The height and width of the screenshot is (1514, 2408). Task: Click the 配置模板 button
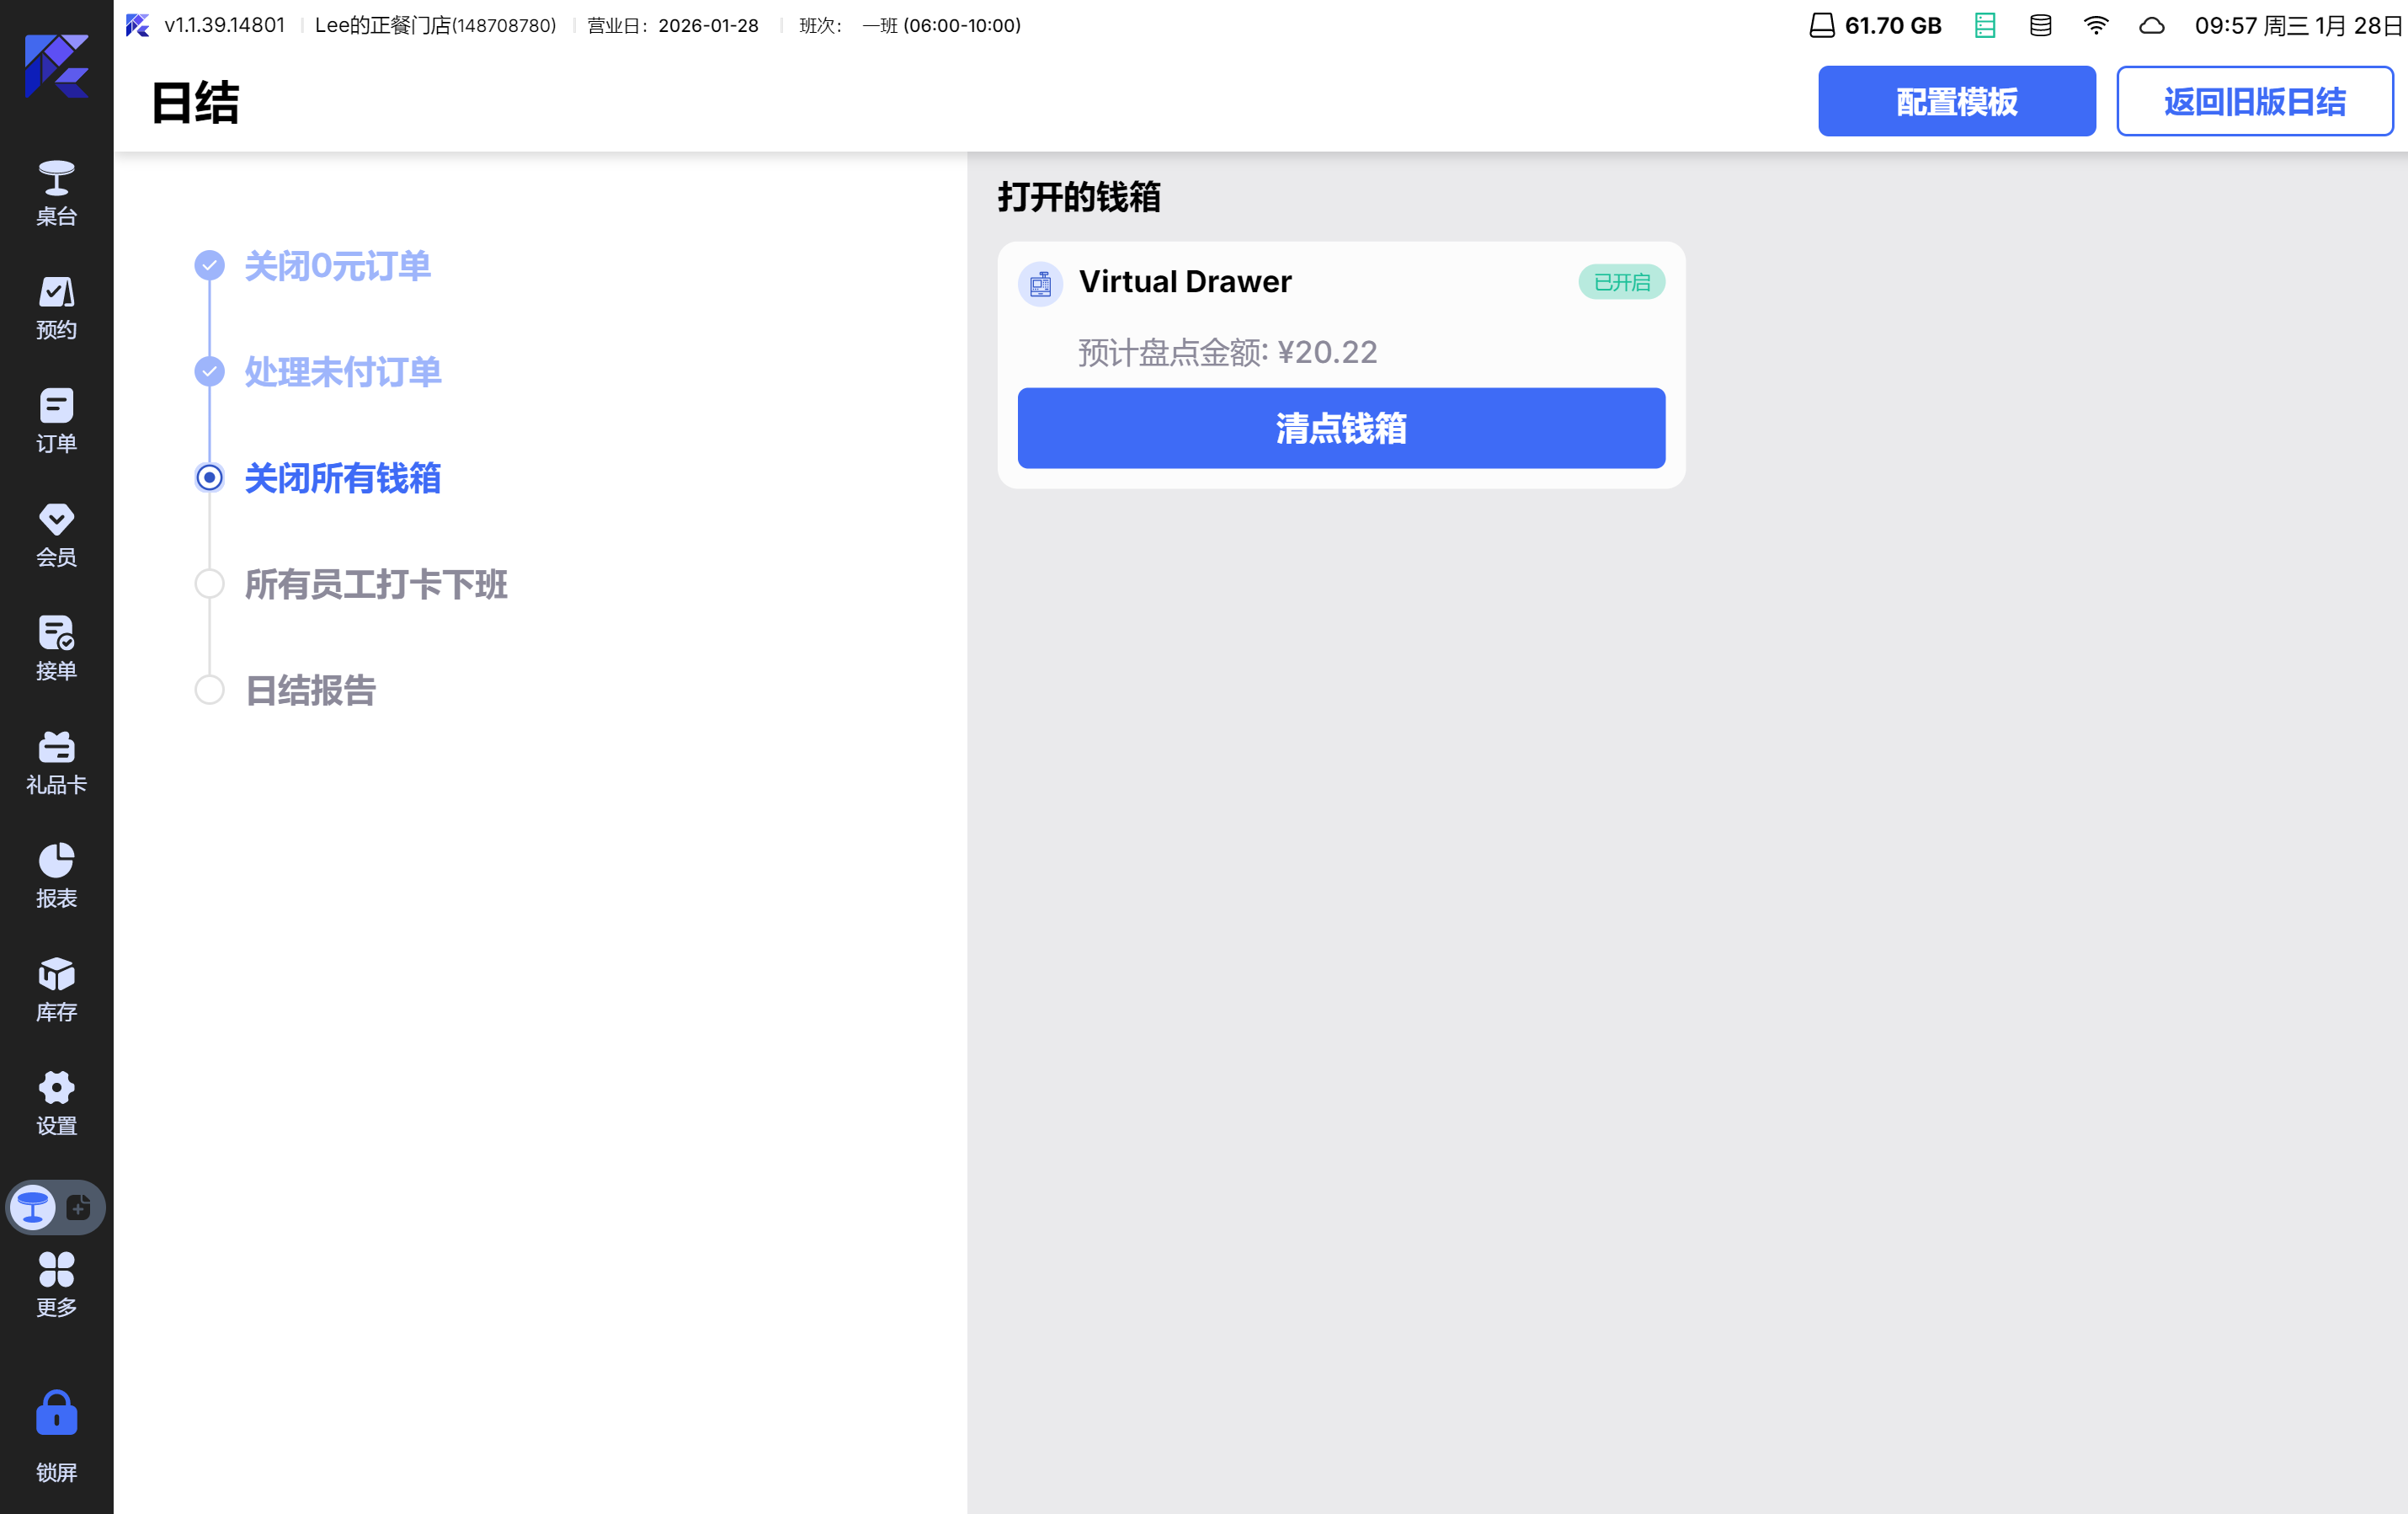click(1956, 101)
